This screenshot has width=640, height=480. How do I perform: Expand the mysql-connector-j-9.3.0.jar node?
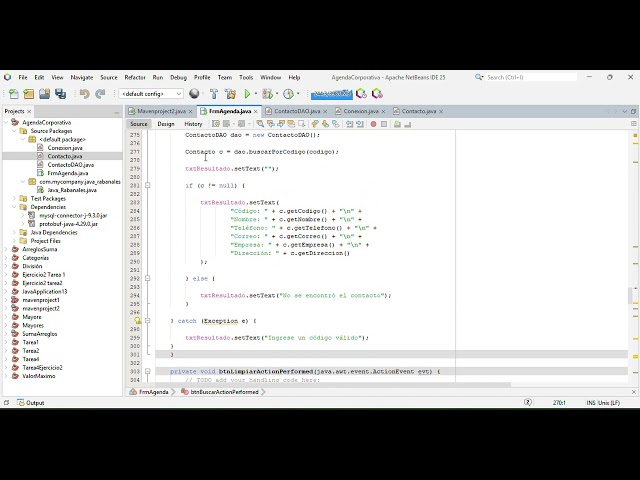(23, 216)
